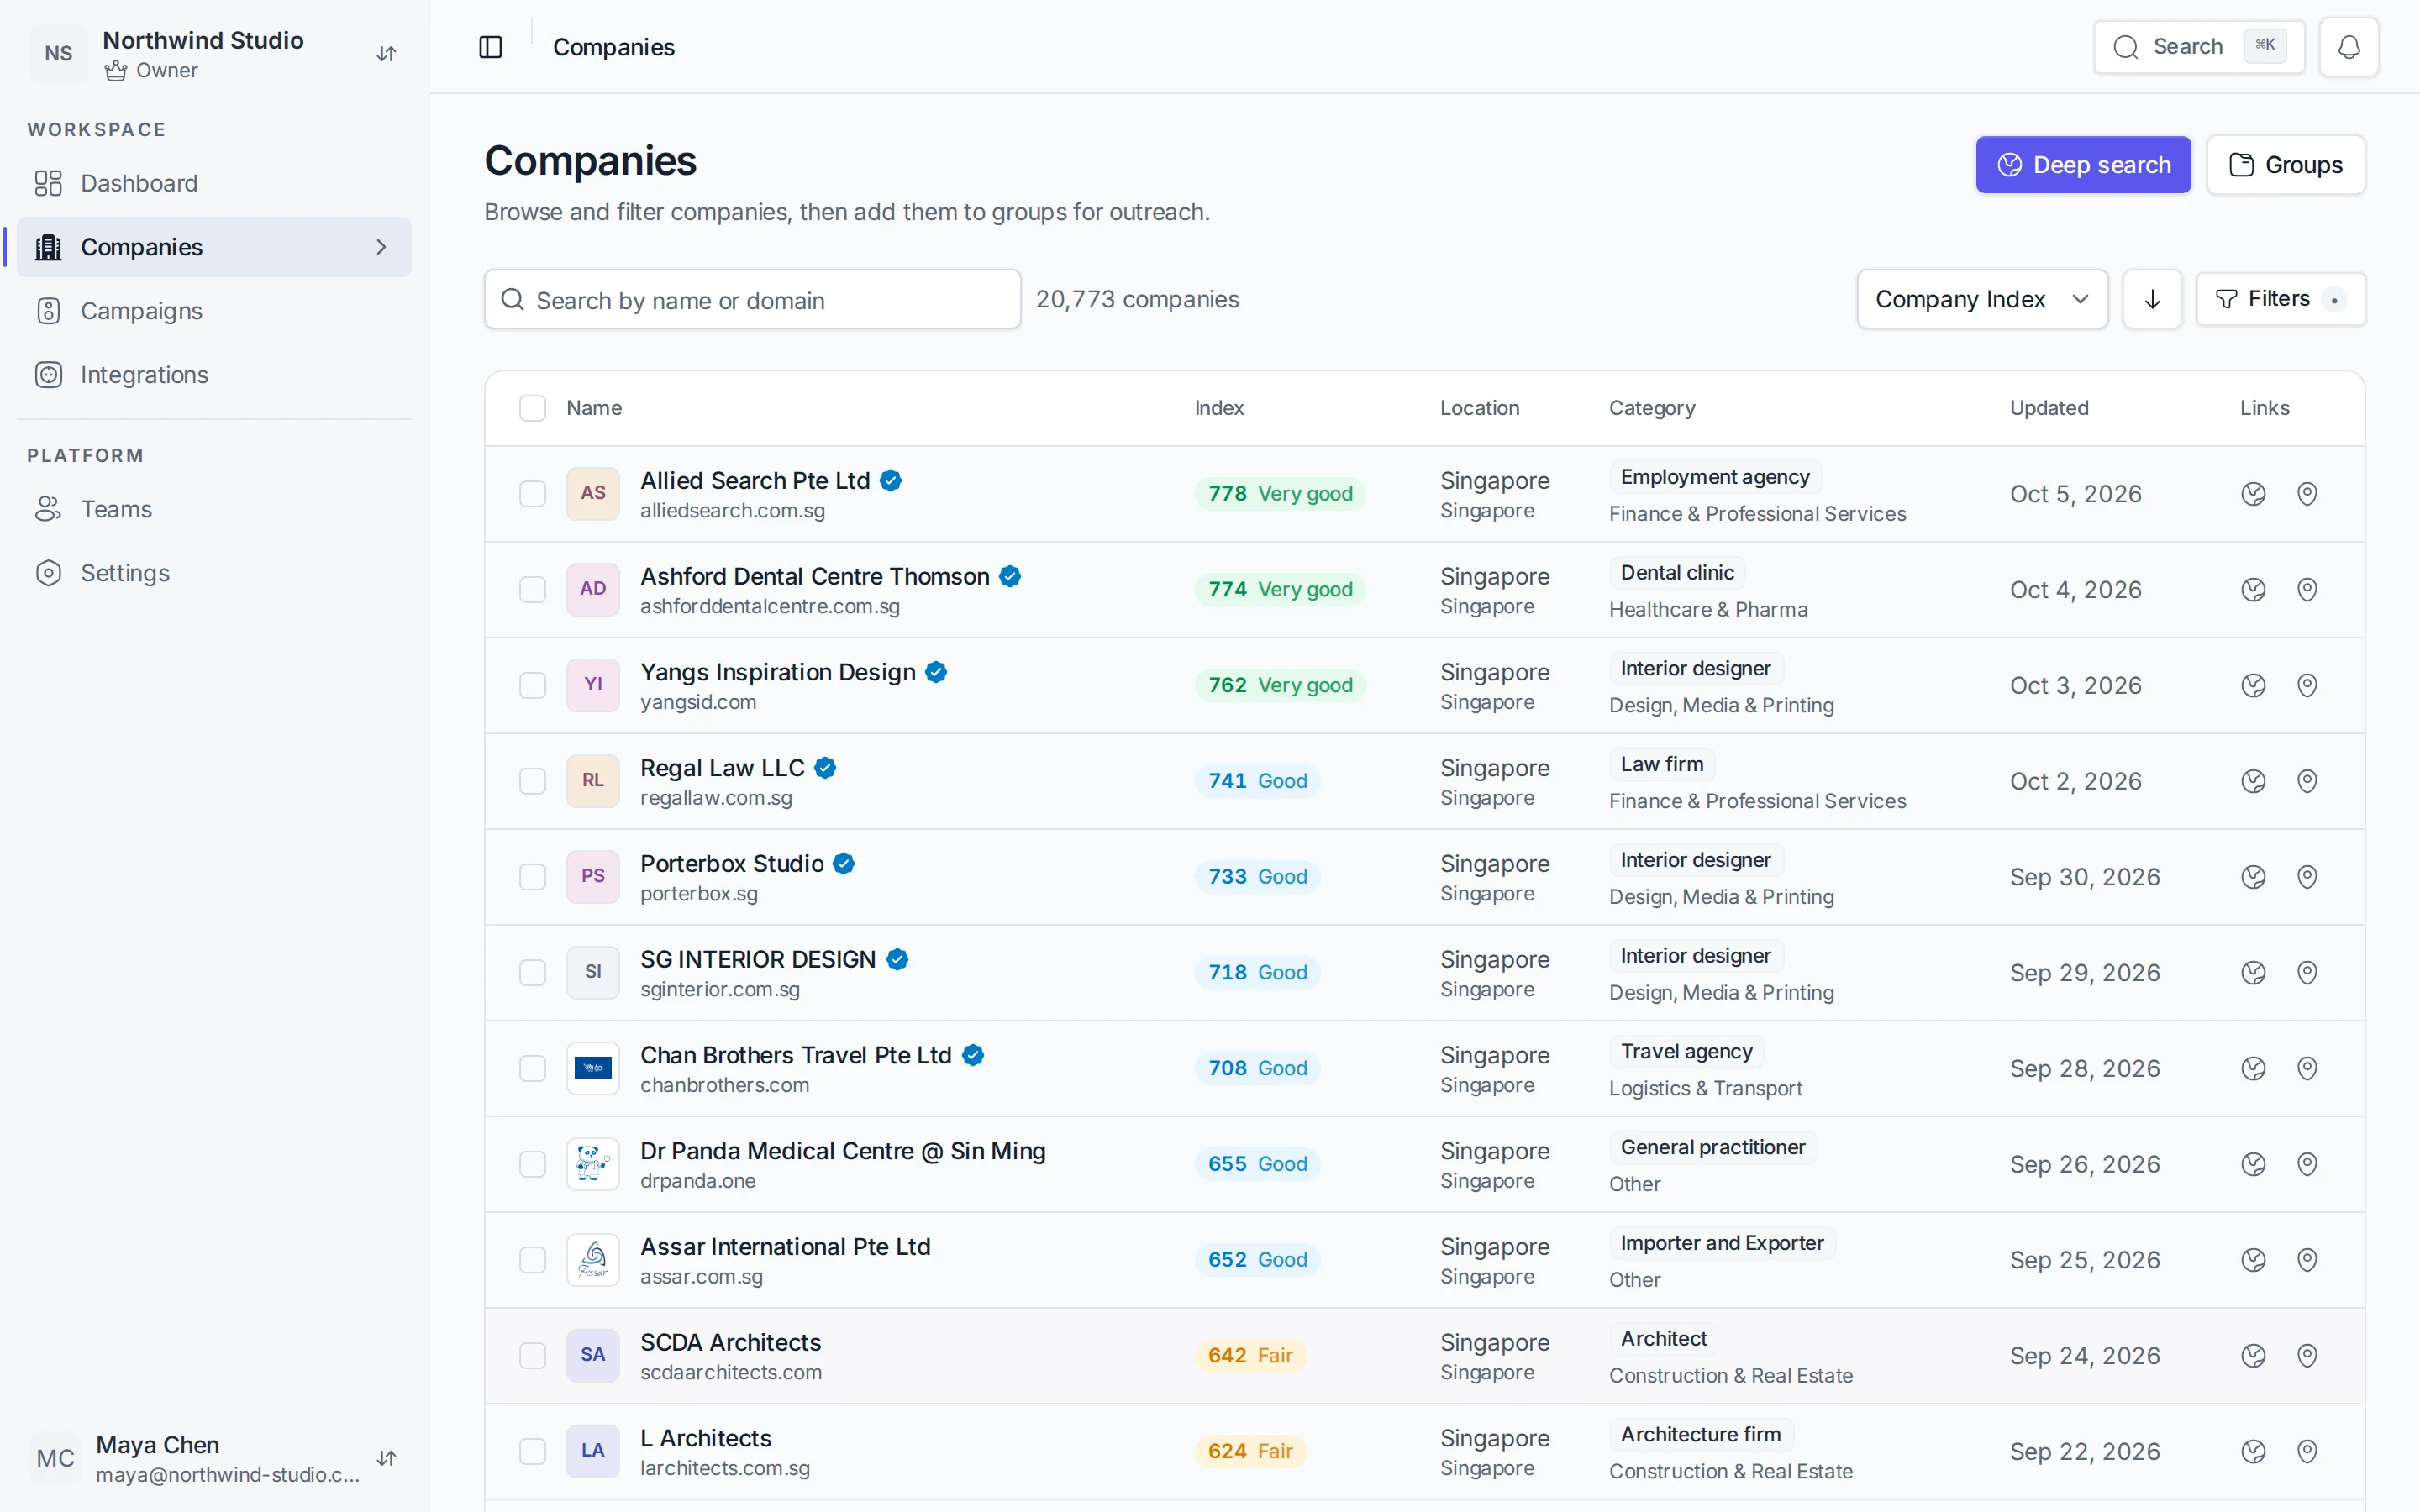
Task: Open website link for Ashford Dental Centre
Action: coord(2253,590)
